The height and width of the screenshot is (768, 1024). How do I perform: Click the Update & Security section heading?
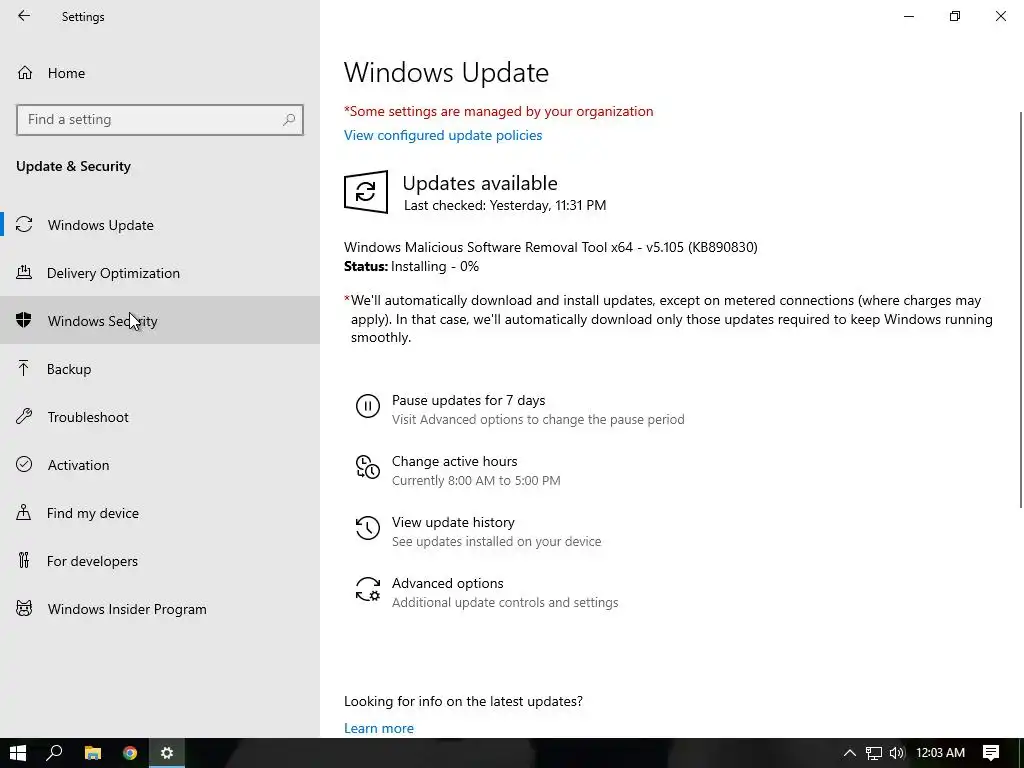click(x=73, y=166)
